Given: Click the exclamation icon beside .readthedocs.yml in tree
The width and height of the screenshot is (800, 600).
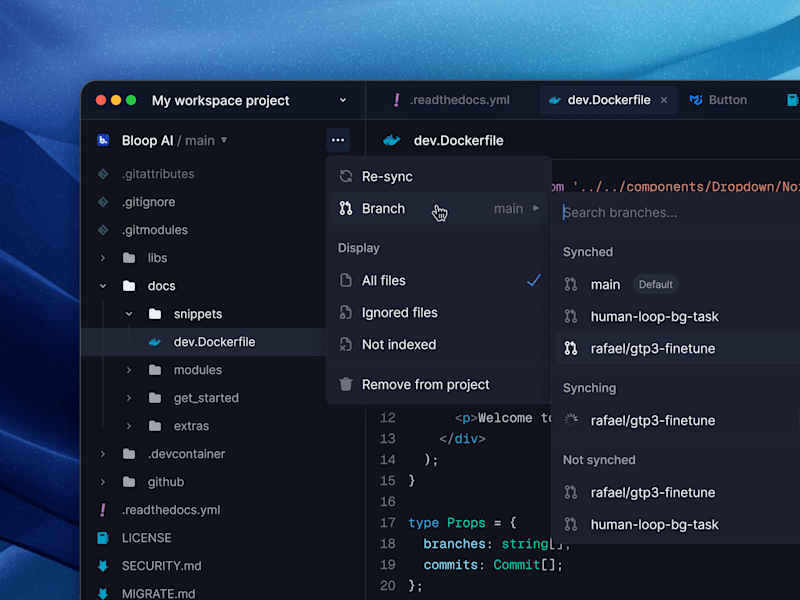Looking at the screenshot, I should pyautogui.click(x=103, y=510).
